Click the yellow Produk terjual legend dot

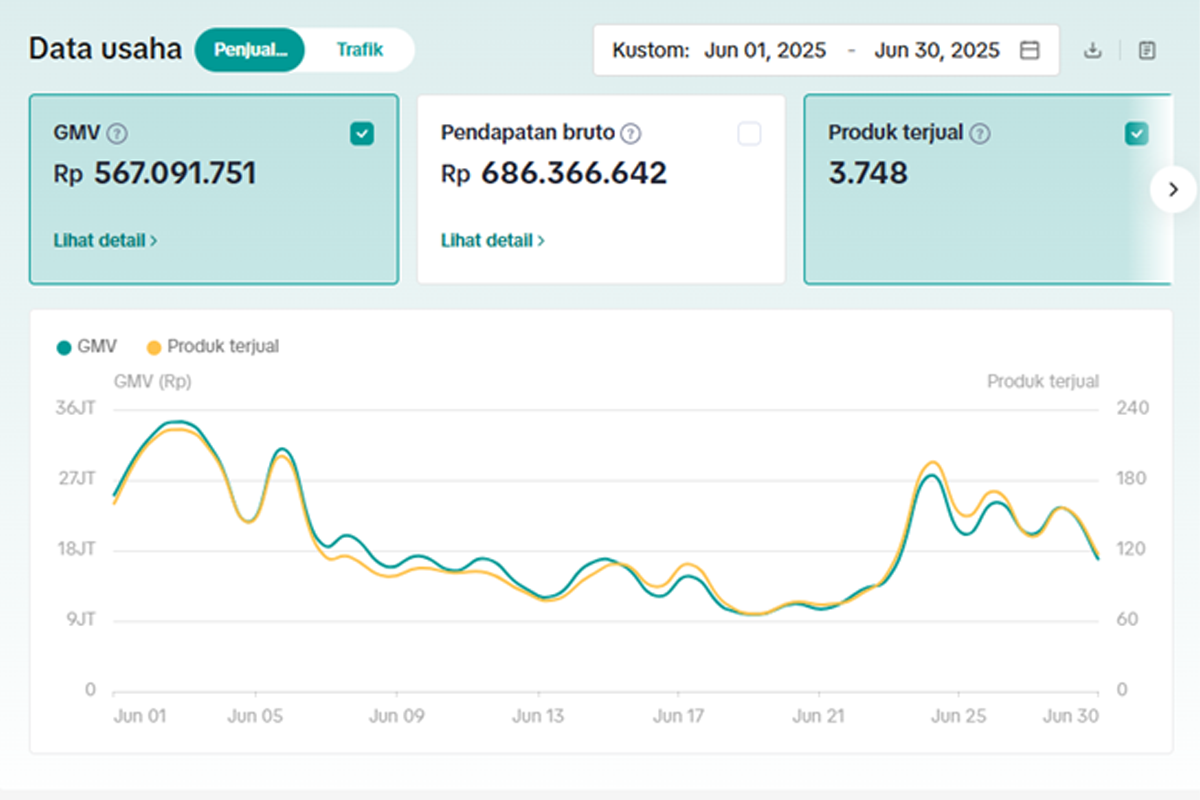pos(154,347)
